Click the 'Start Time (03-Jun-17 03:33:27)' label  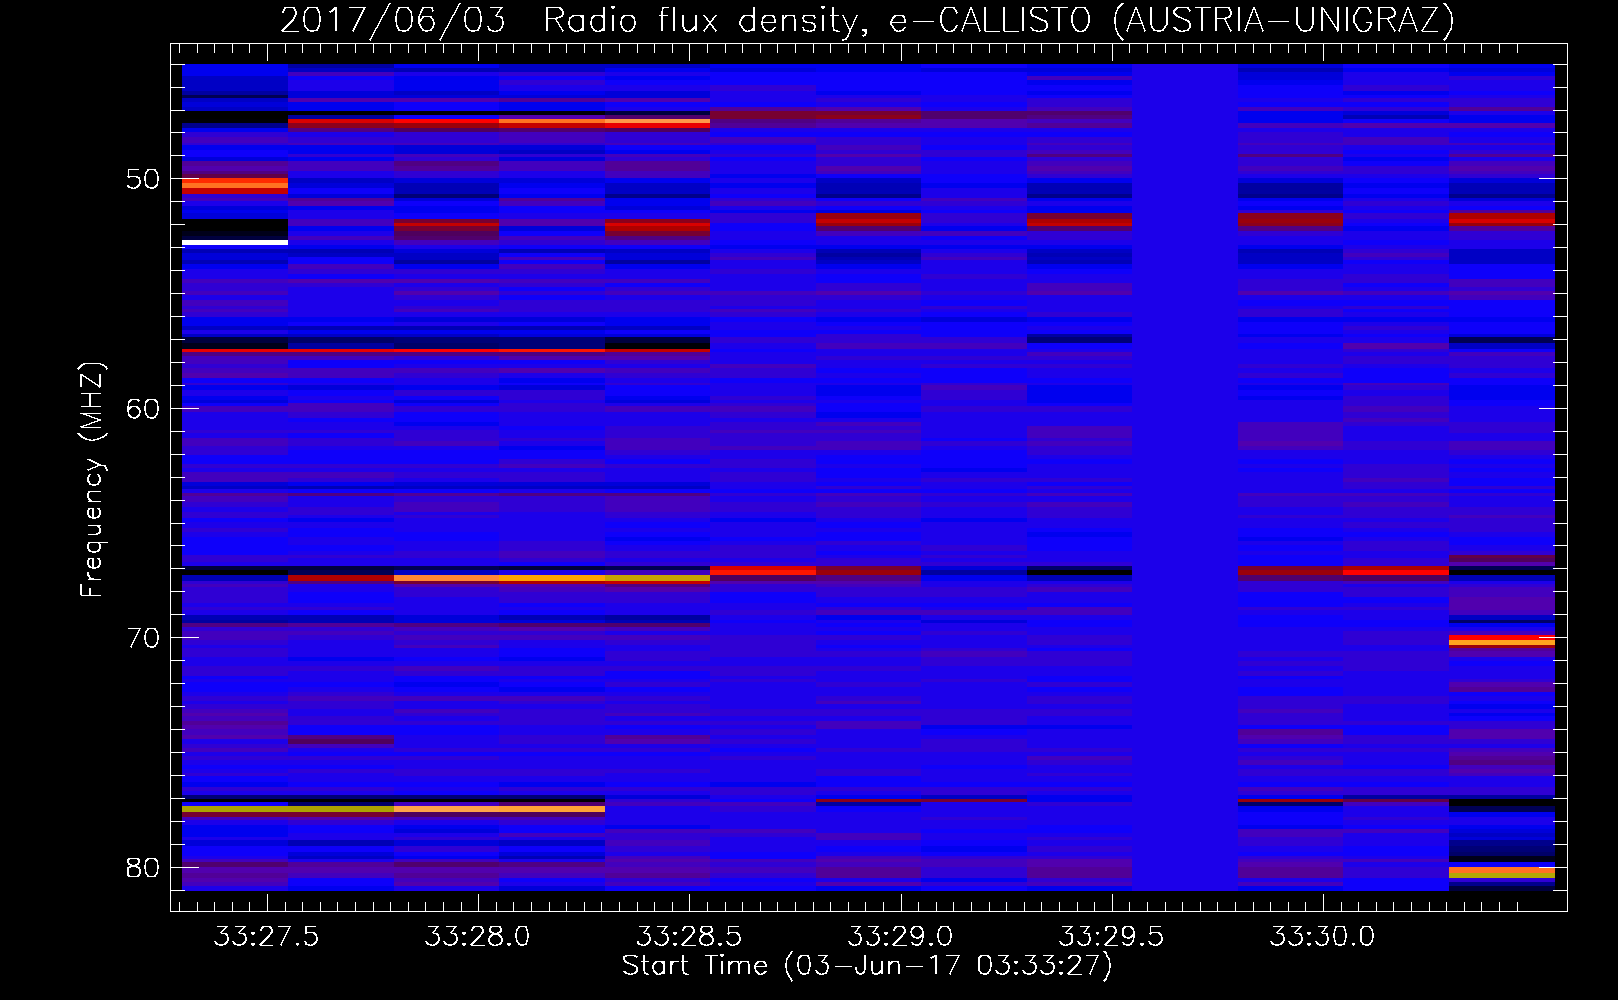coord(867,966)
